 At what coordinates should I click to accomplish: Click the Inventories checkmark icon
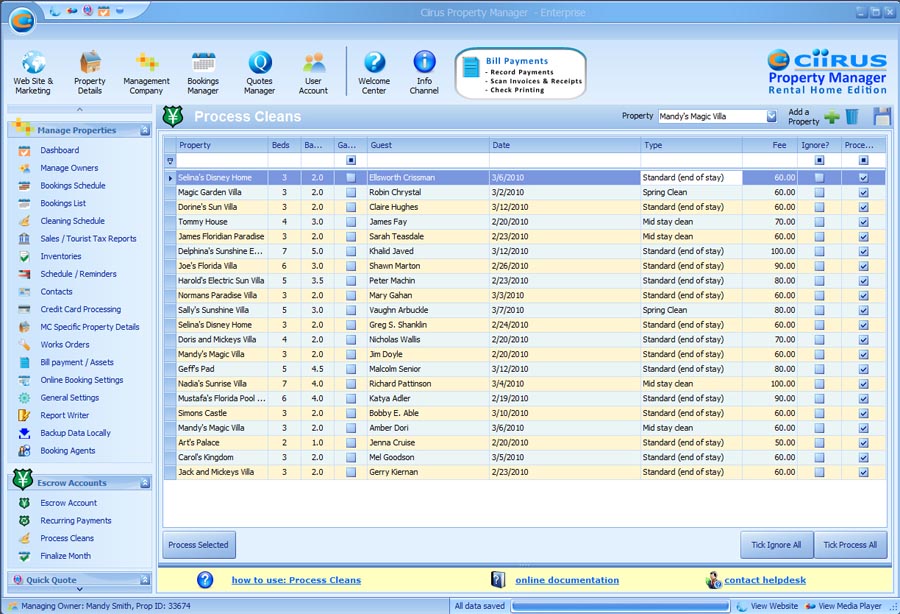click(24, 257)
